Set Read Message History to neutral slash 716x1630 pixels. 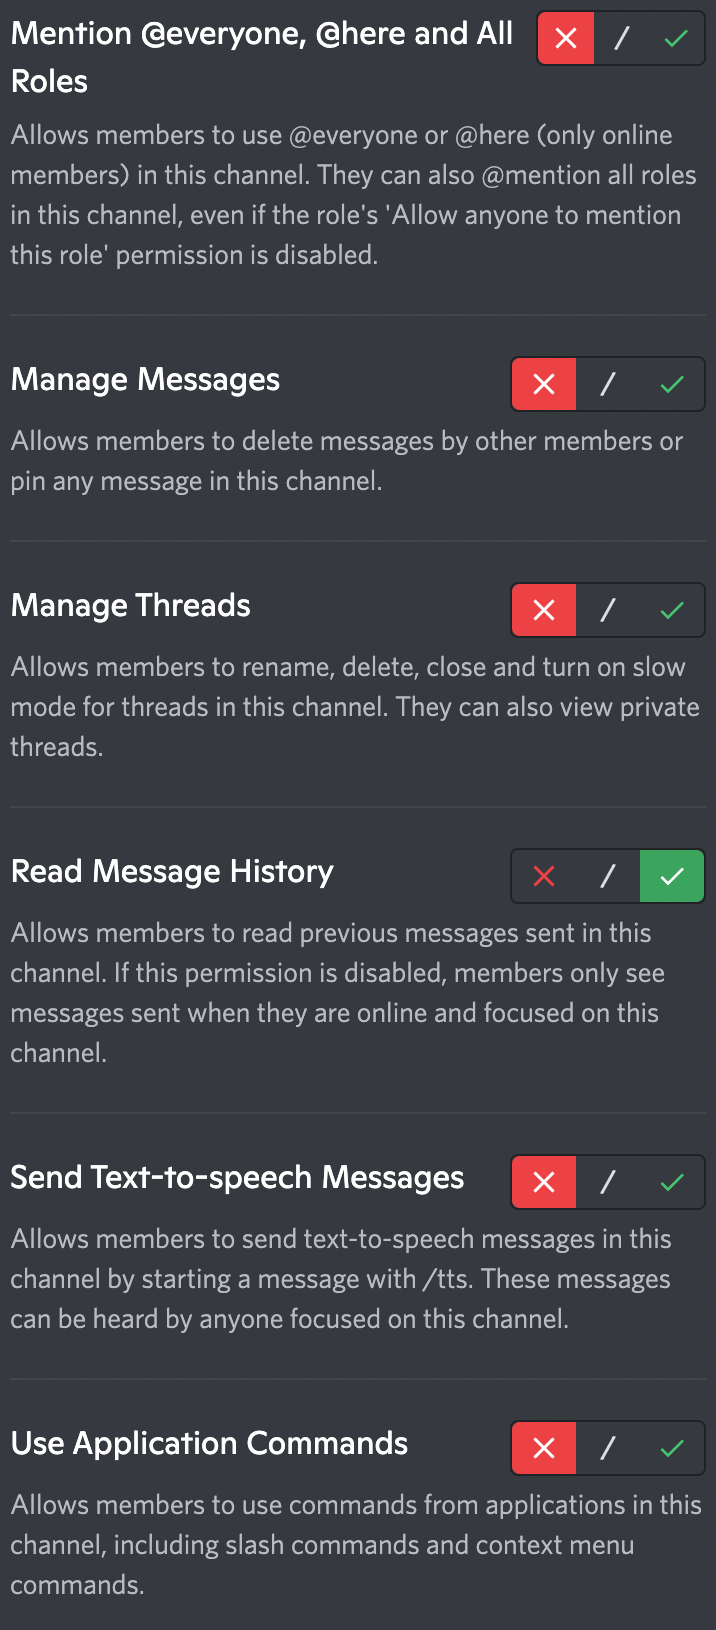point(608,876)
